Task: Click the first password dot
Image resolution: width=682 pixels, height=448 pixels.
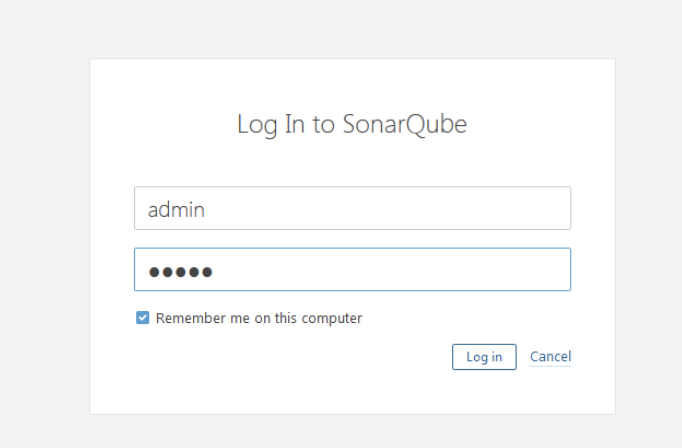Action: coord(154,272)
